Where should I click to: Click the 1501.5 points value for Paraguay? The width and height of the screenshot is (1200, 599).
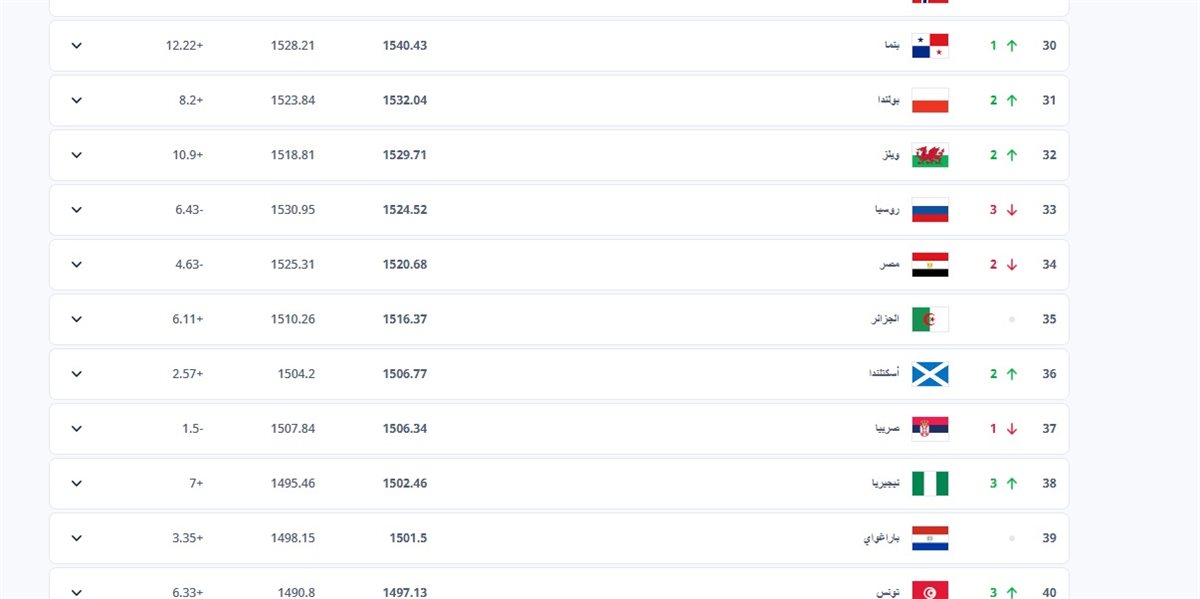(x=408, y=538)
